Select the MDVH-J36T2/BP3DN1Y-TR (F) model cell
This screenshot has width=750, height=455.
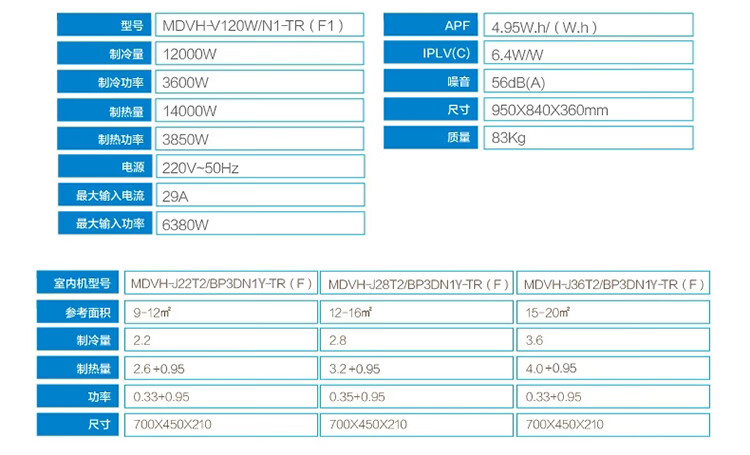click(613, 282)
